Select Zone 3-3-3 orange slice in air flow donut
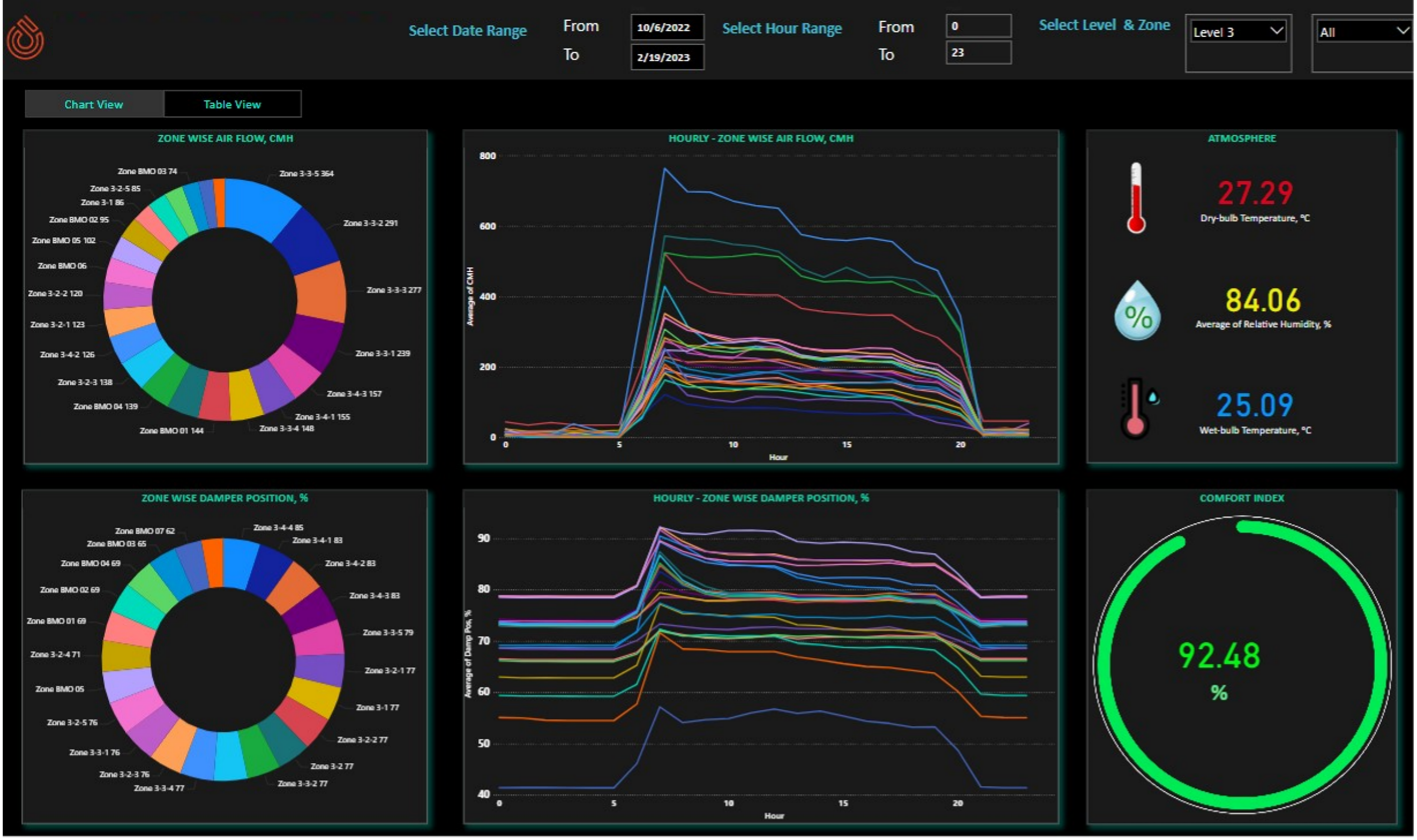The image size is (1417, 840). [x=322, y=290]
